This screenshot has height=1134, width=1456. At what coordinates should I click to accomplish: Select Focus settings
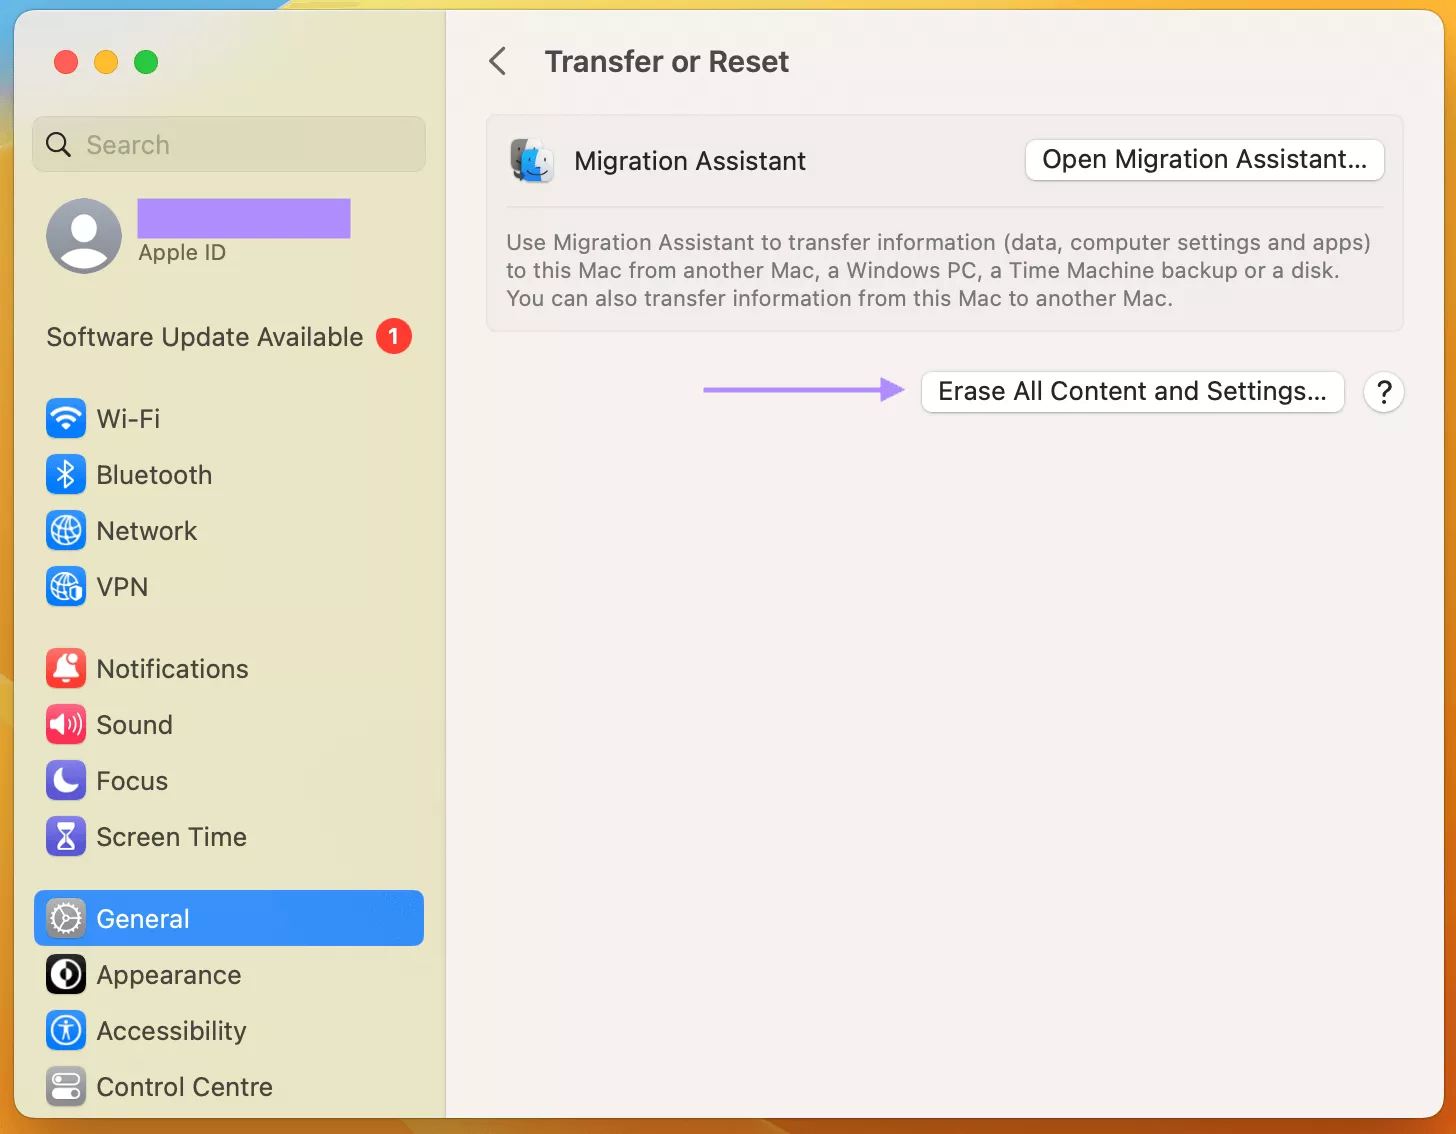131,780
